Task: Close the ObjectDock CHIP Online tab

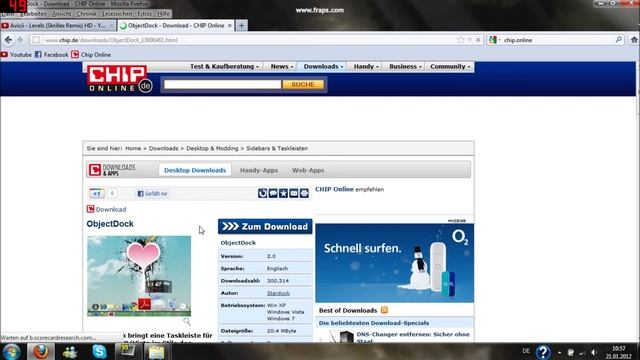Action: point(229,25)
